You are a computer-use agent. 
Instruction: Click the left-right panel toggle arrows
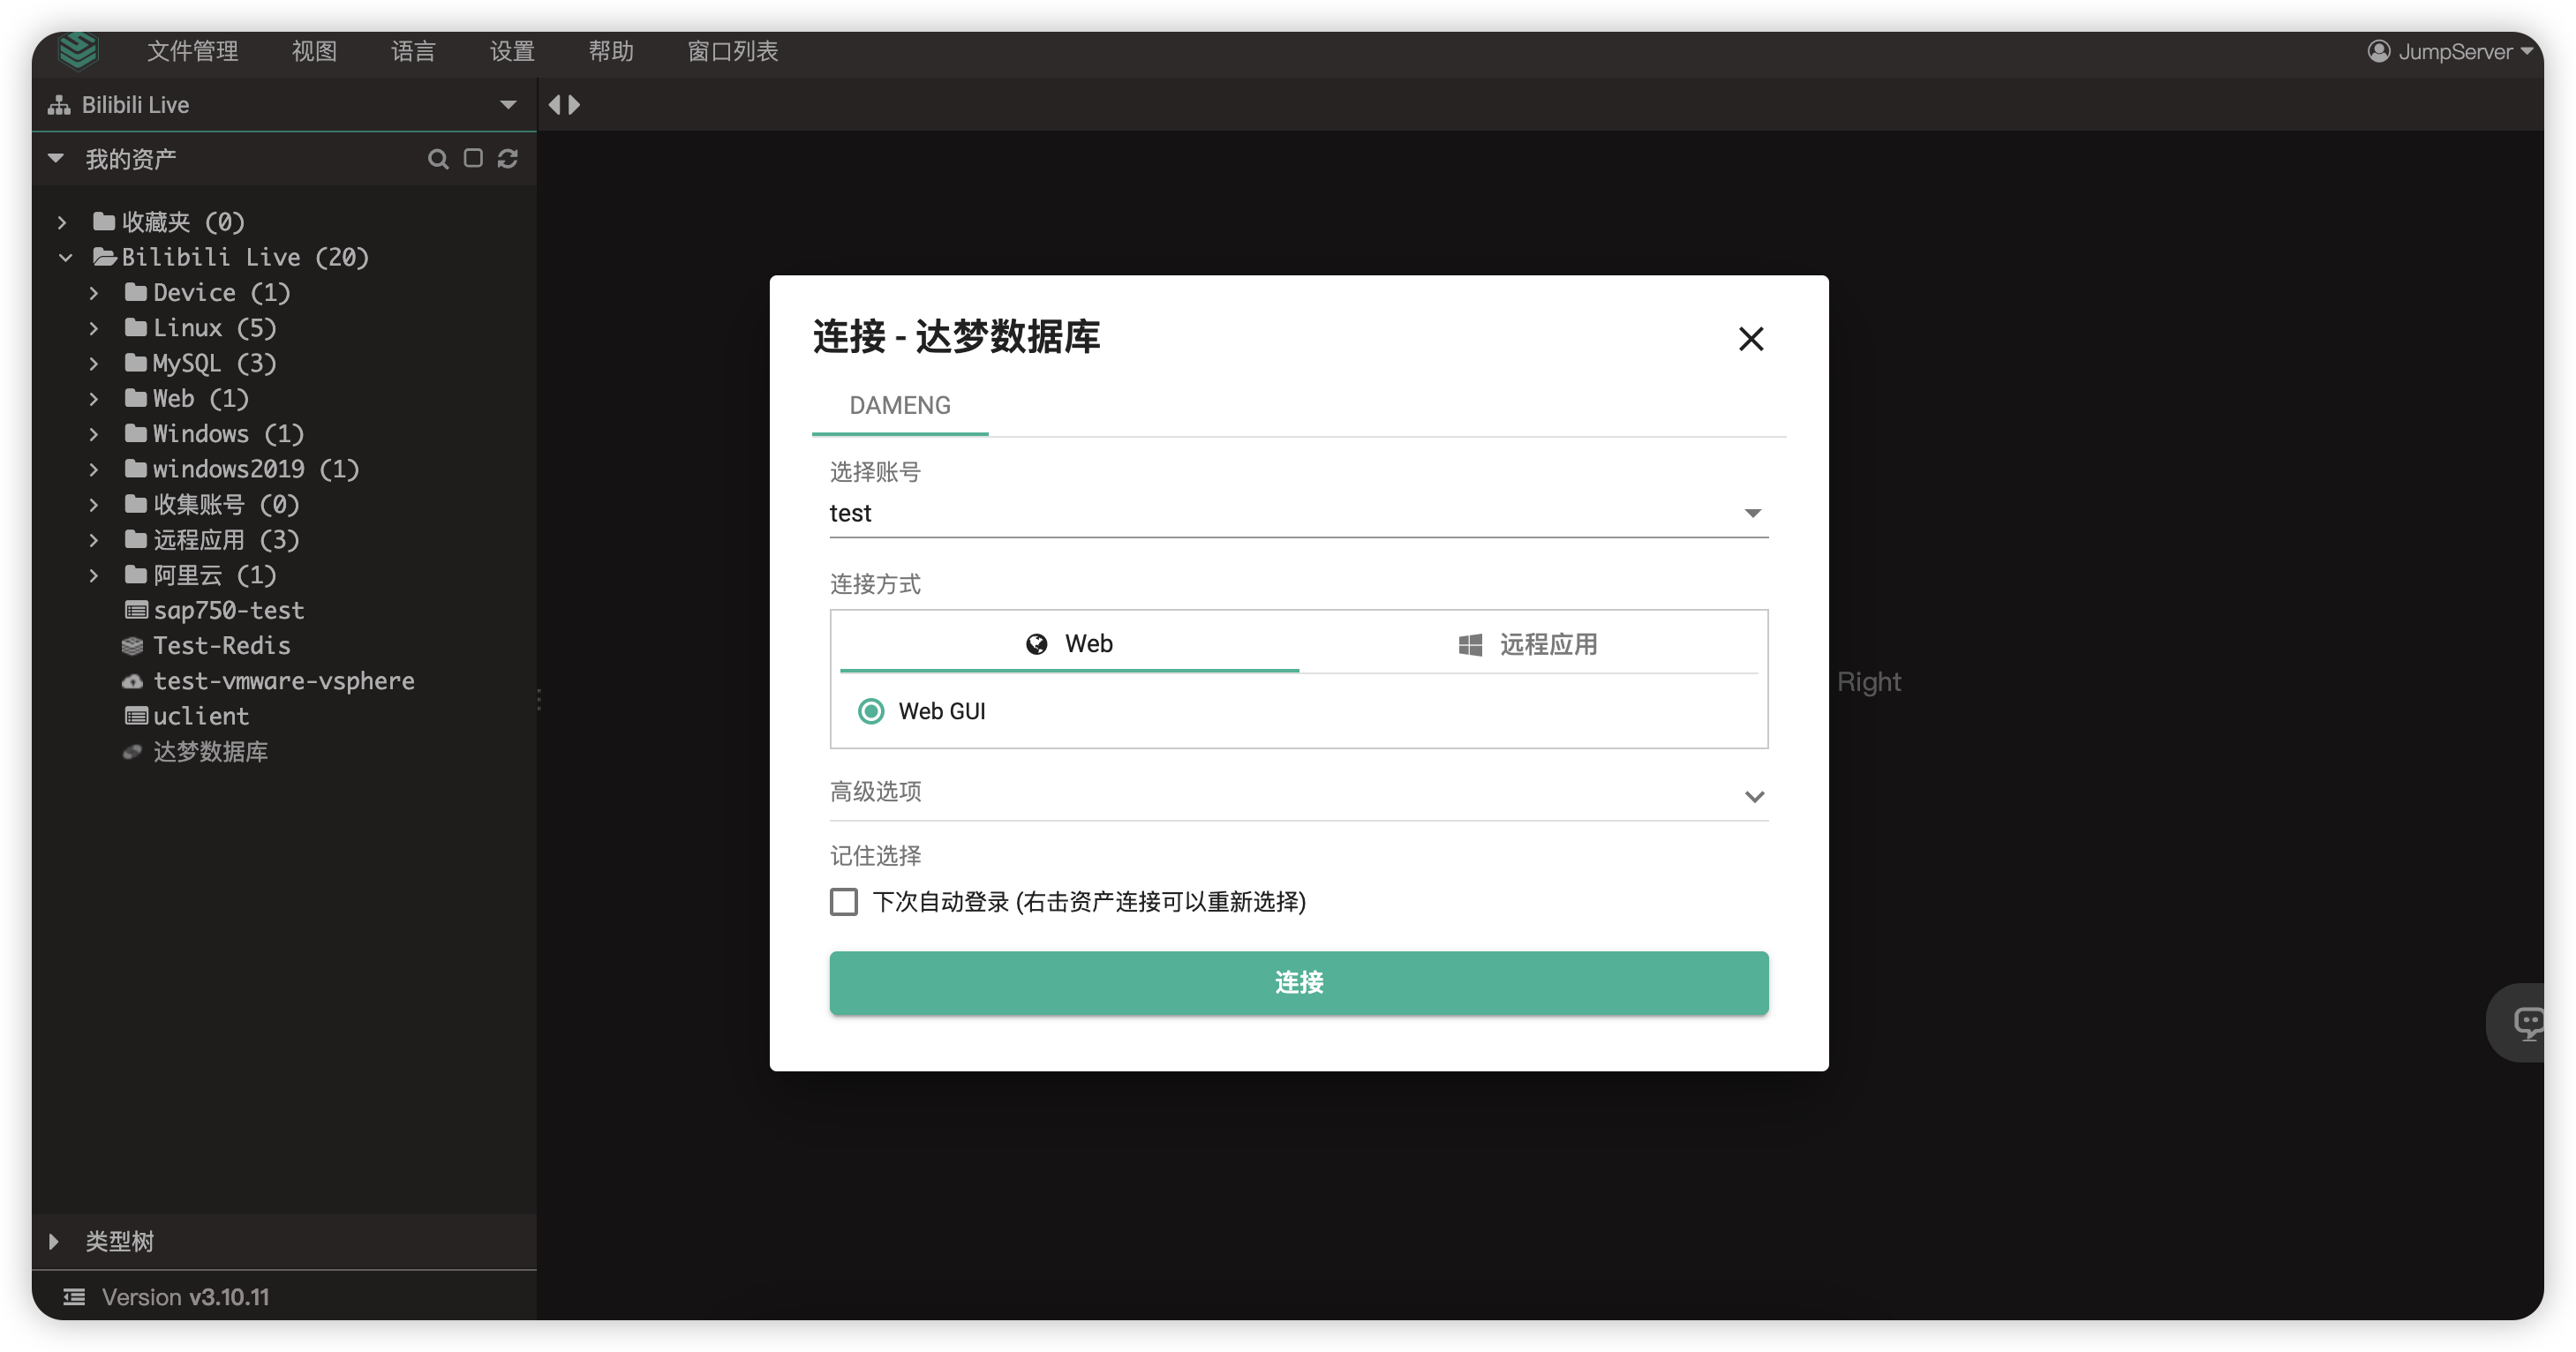pos(564,104)
